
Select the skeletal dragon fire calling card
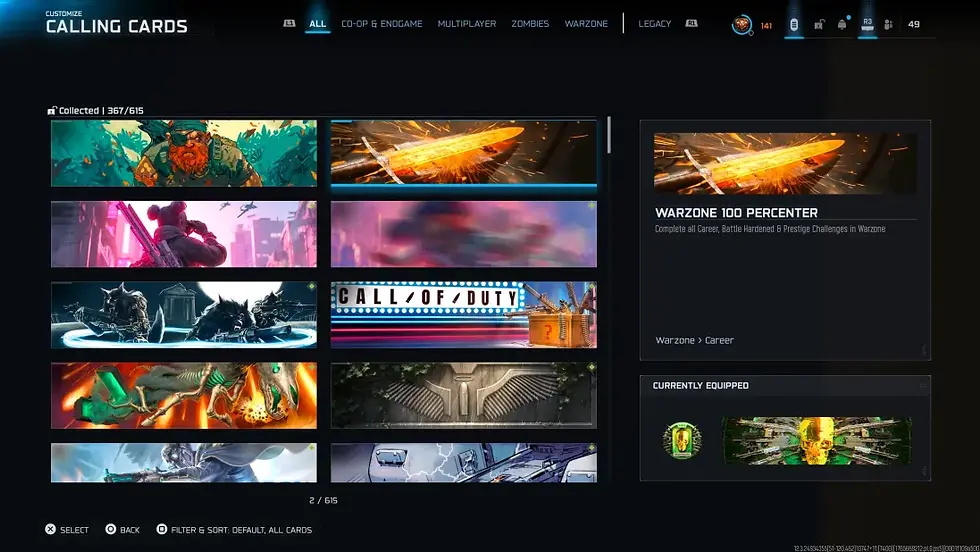[x=184, y=395]
